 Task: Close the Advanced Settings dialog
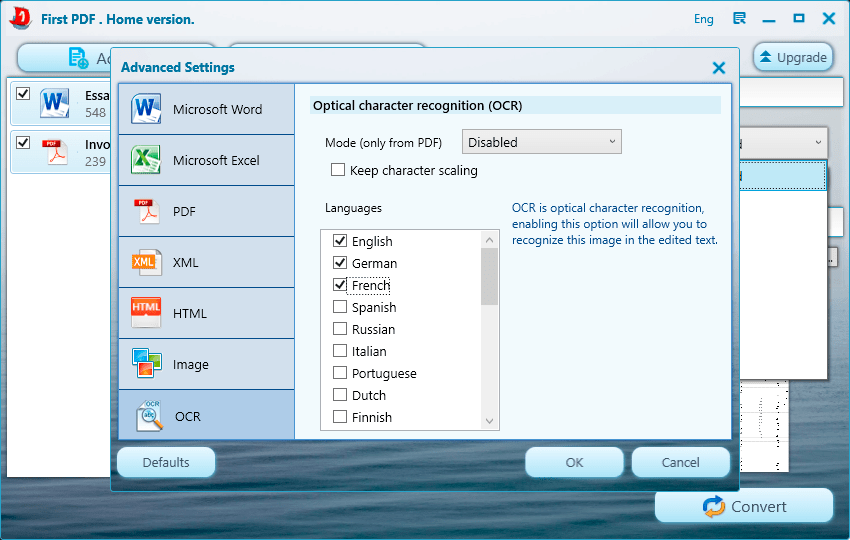pos(718,68)
